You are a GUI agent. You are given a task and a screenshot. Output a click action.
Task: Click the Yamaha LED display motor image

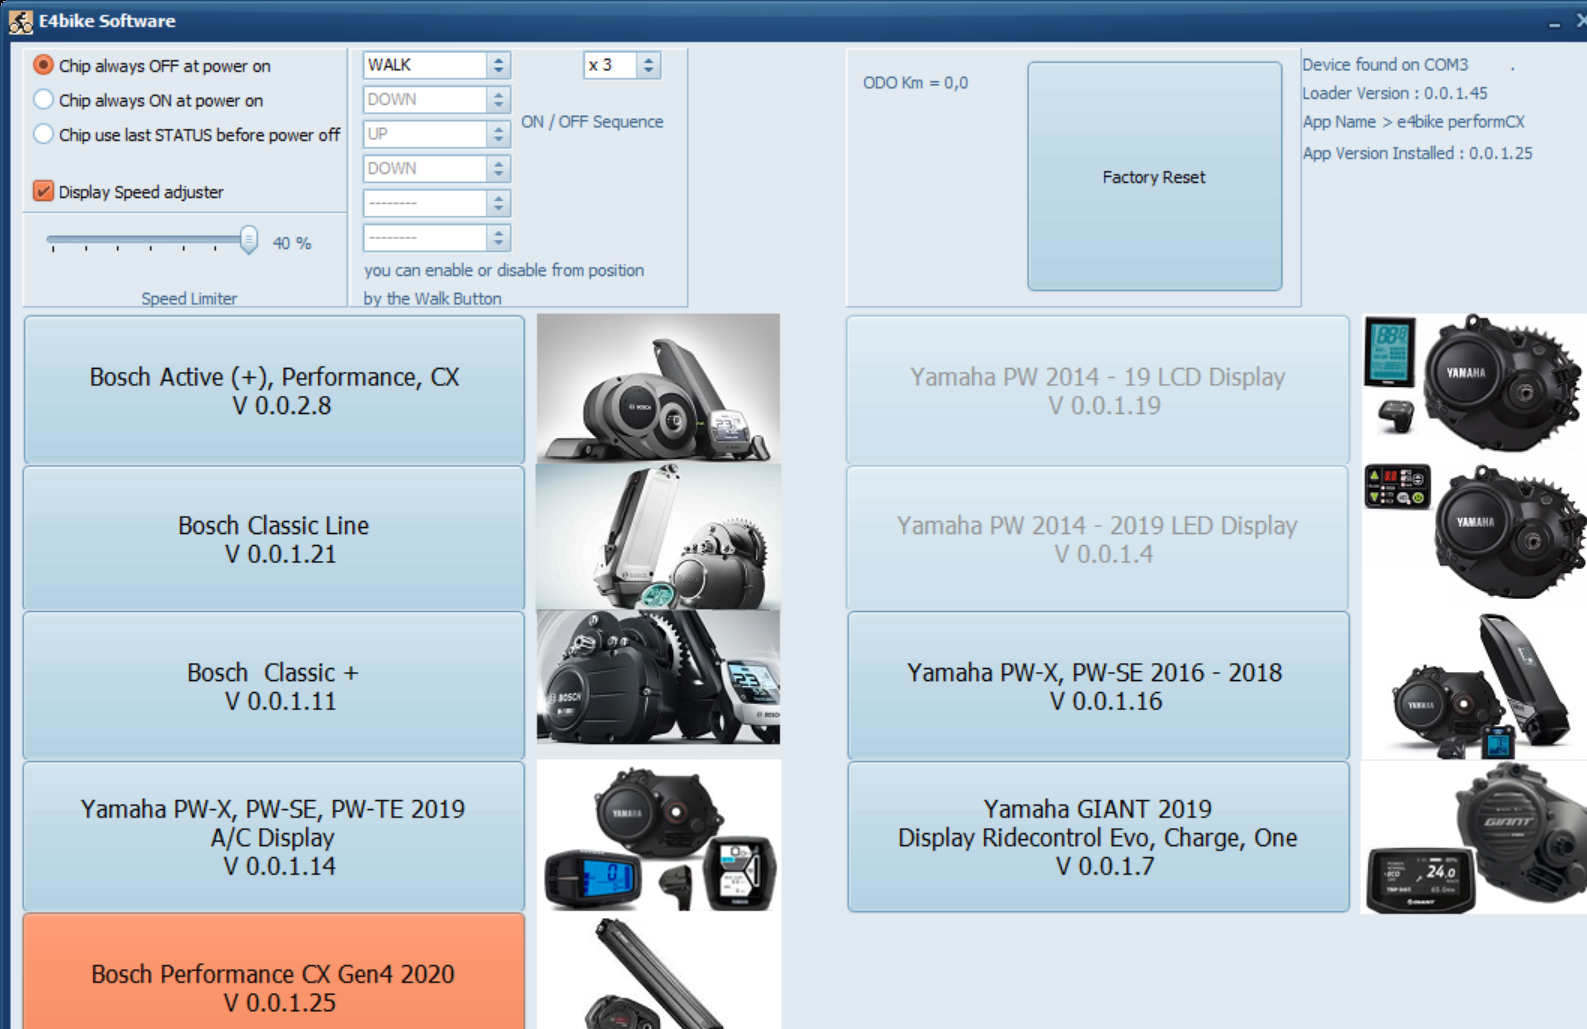point(1474,531)
